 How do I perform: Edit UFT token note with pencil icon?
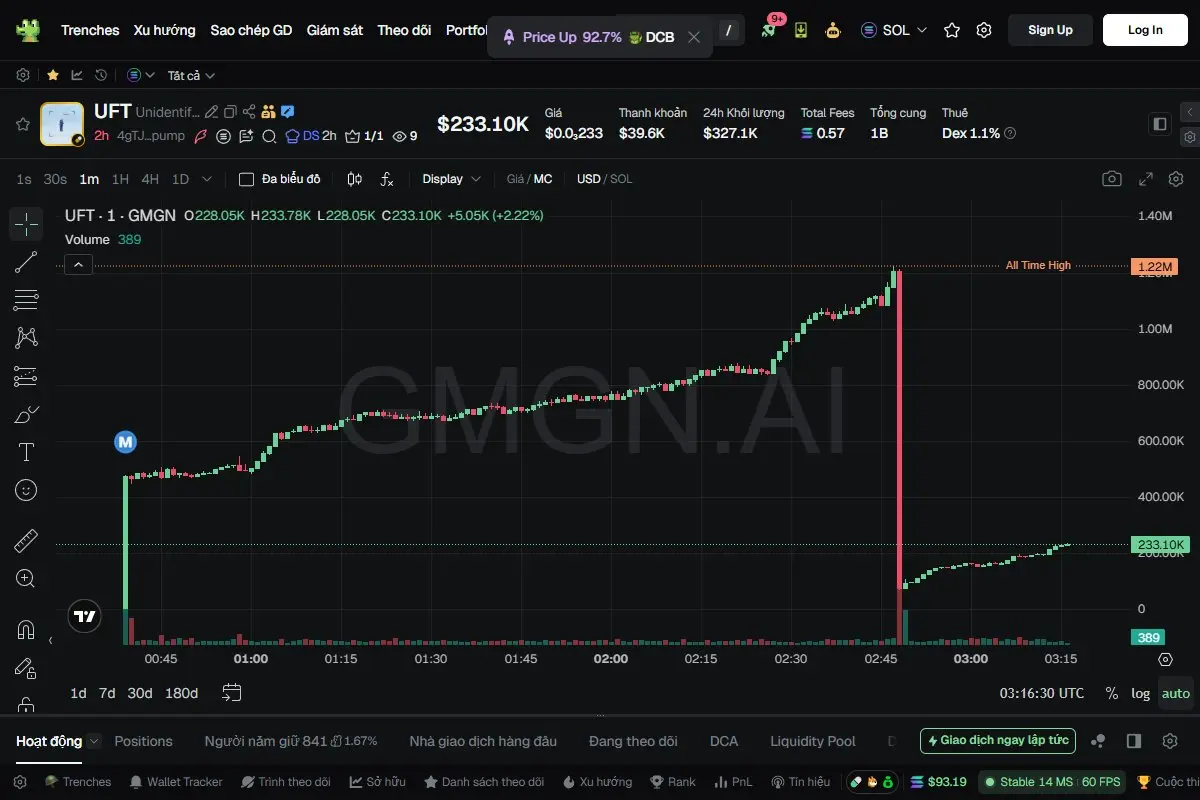[x=211, y=112]
